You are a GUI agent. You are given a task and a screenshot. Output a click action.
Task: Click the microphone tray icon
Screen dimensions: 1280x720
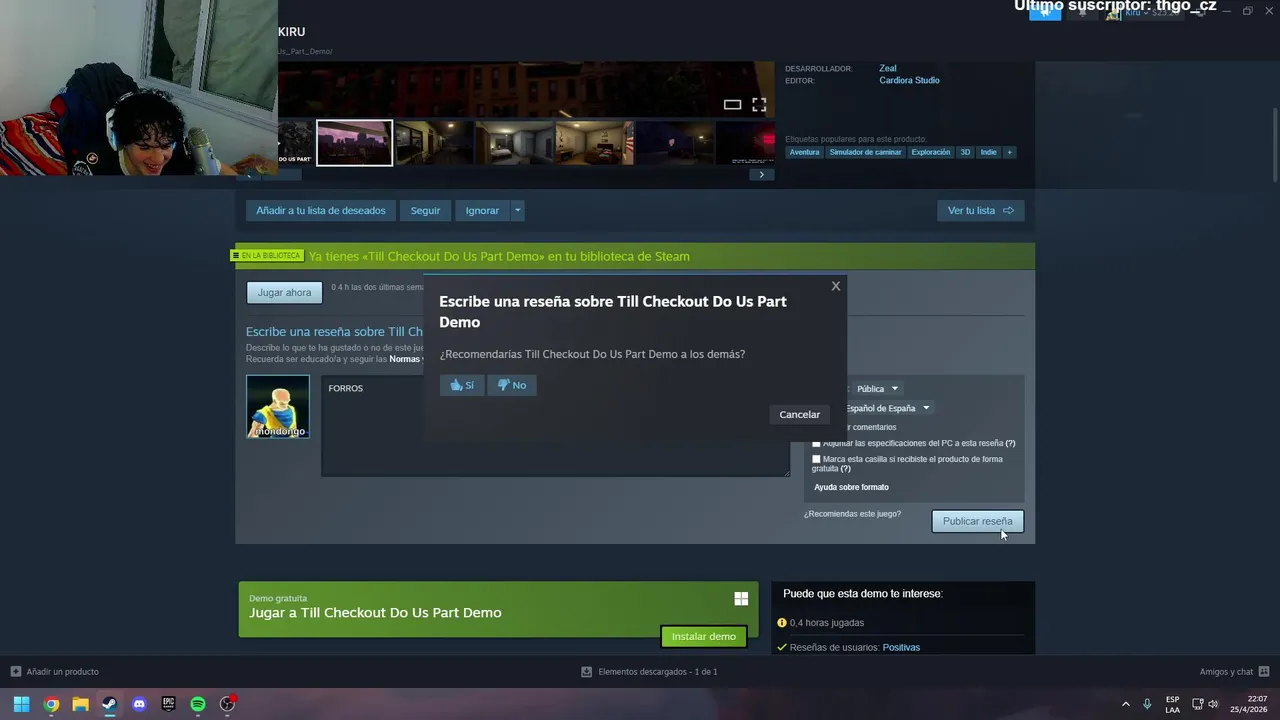point(1147,704)
